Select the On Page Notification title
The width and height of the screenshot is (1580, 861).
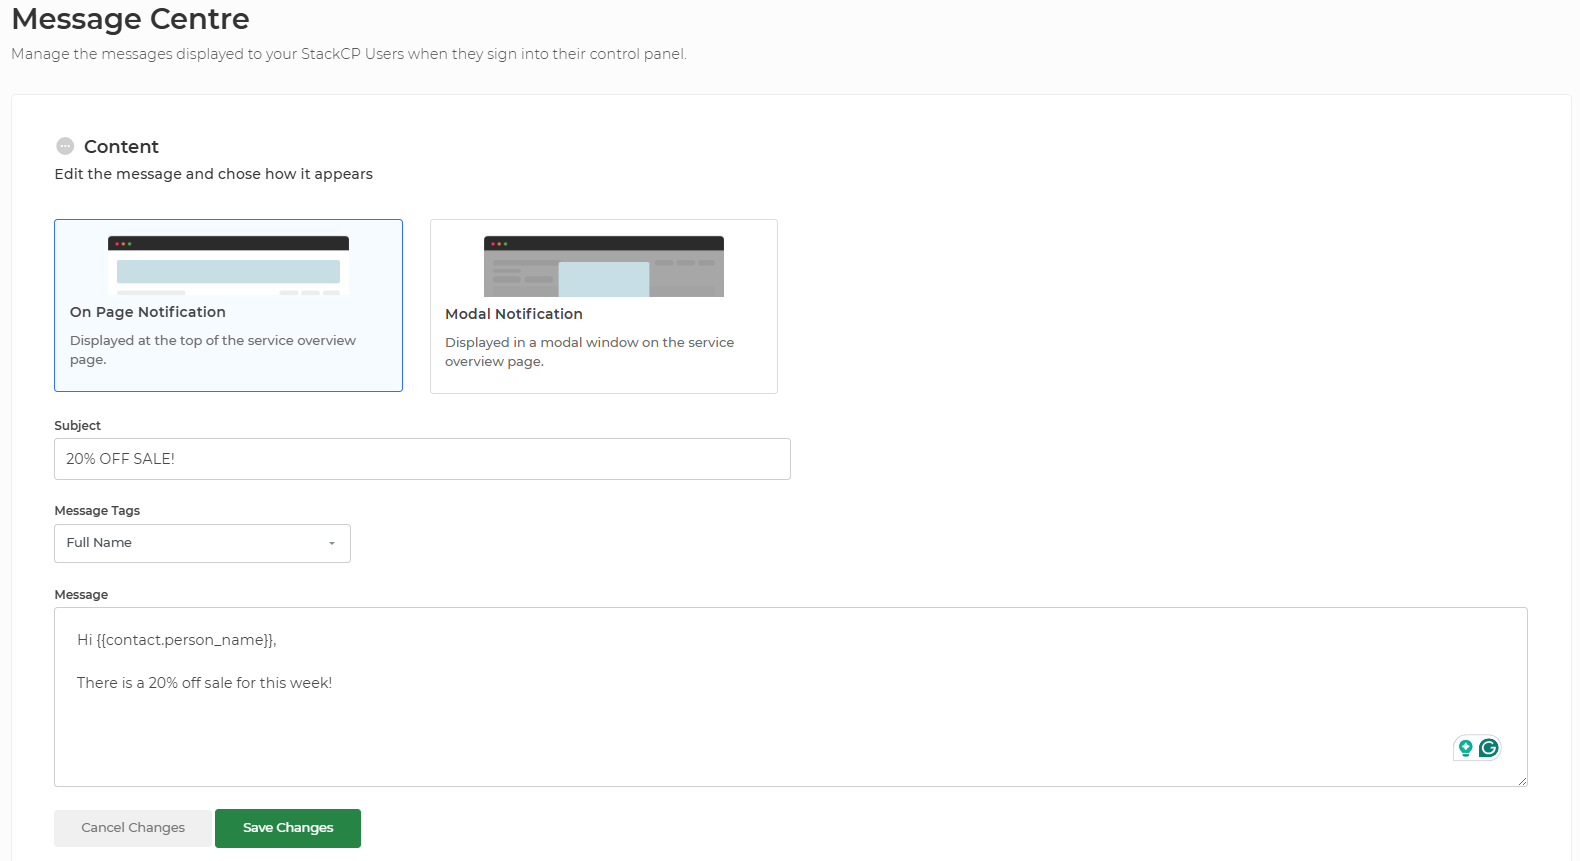pos(148,312)
